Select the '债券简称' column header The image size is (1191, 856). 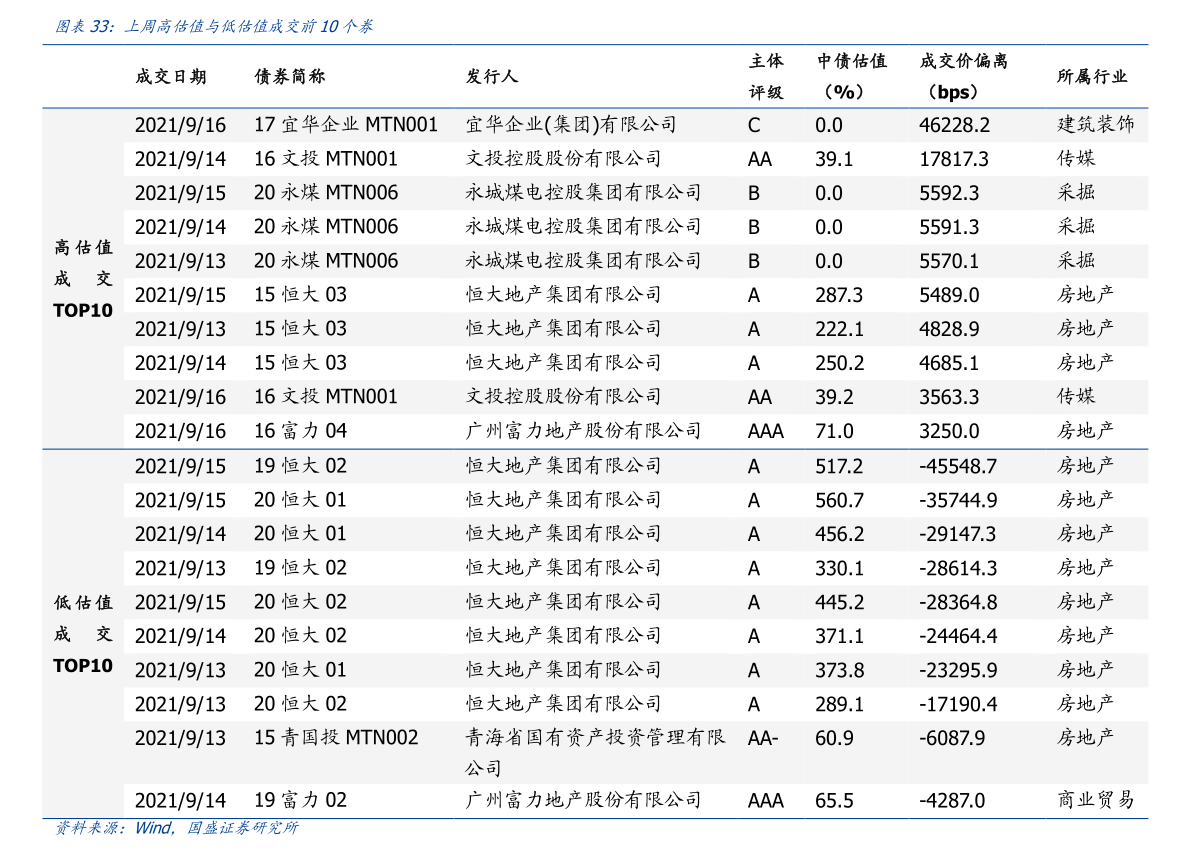coord(289,77)
